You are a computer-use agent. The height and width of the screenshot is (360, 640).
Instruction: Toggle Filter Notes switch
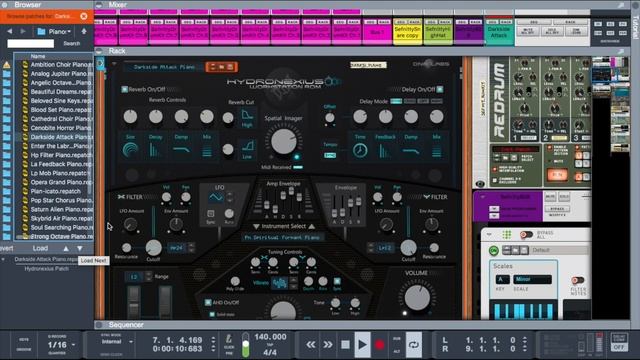(x=577, y=280)
